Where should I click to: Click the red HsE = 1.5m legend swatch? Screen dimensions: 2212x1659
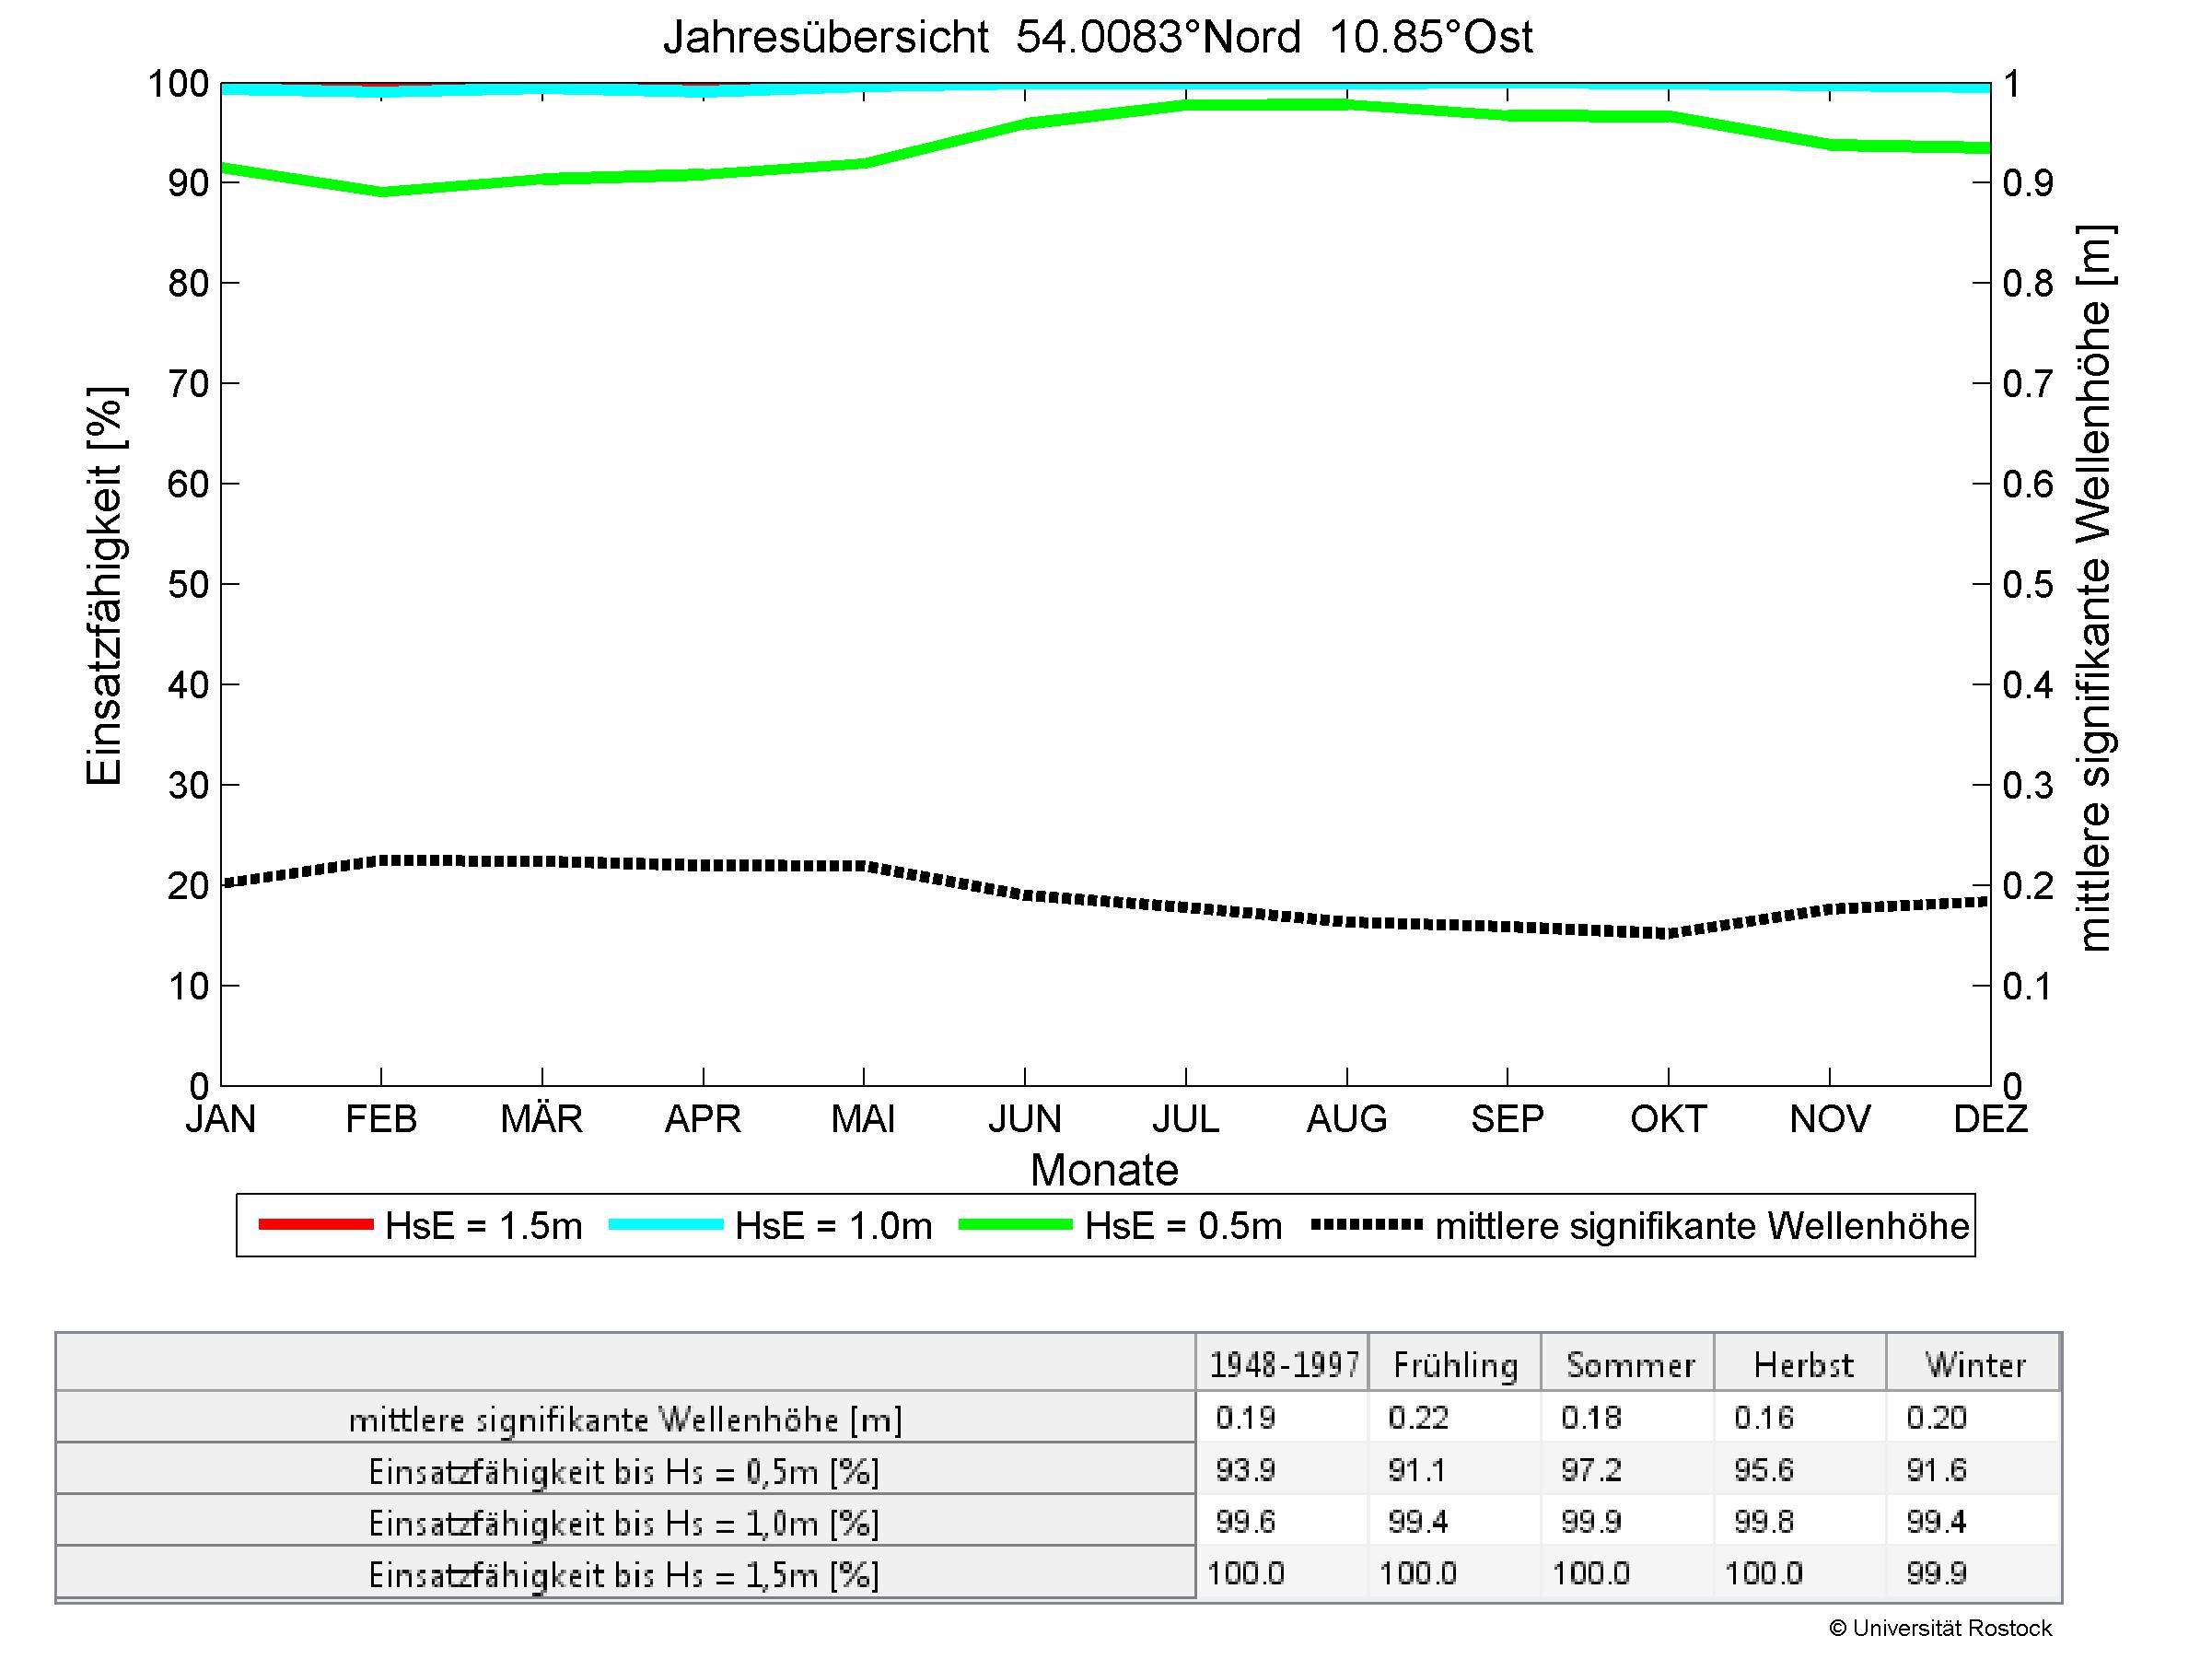click(315, 1224)
